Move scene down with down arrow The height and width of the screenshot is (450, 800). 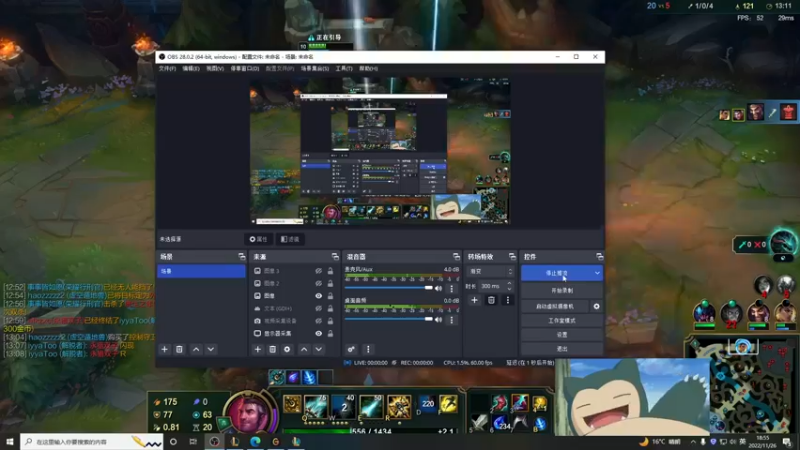pos(211,349)
